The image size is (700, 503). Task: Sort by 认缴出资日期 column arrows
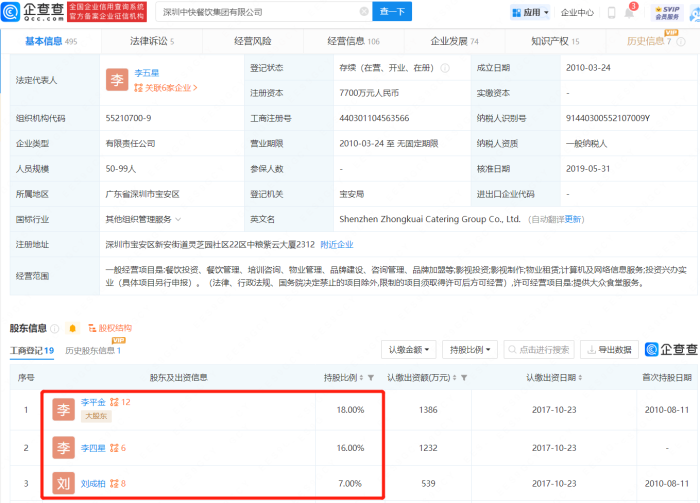click(x=580, y=378)
